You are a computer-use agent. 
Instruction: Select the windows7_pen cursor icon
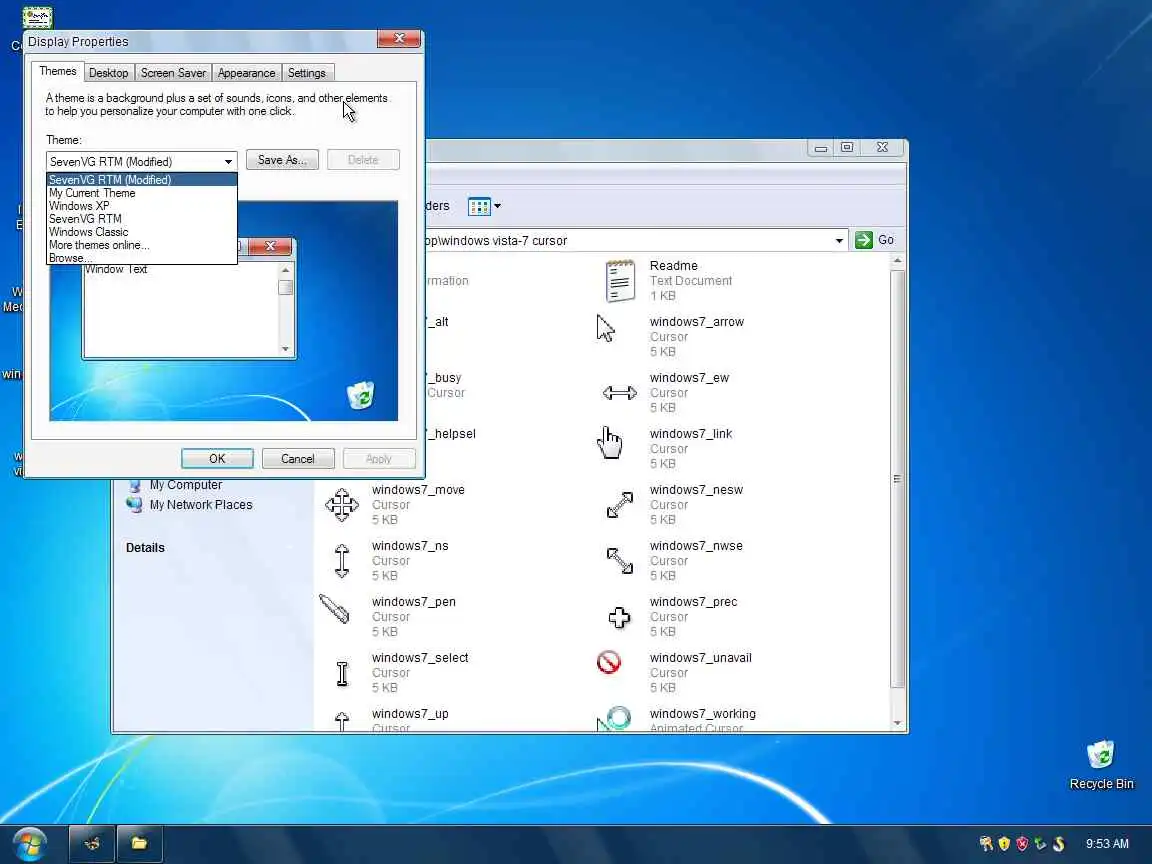point(334,609)
